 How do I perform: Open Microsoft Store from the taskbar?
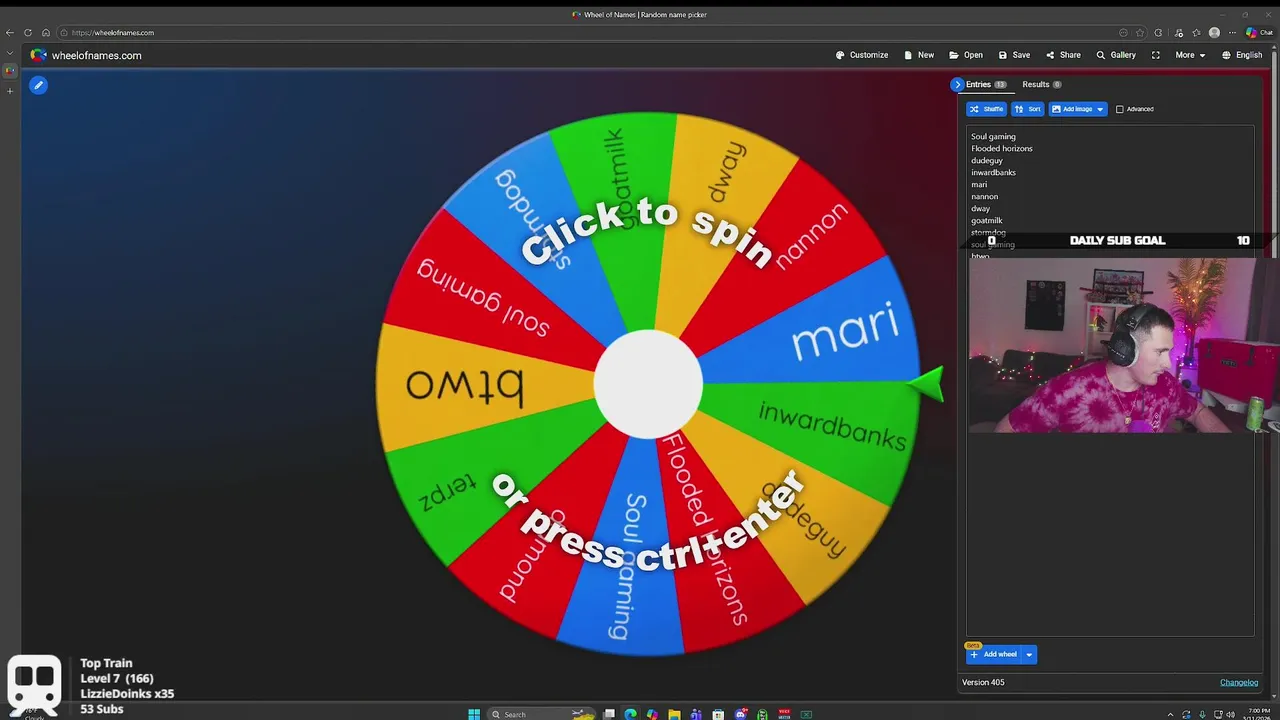pyautogui.click(x=718, y=714)
